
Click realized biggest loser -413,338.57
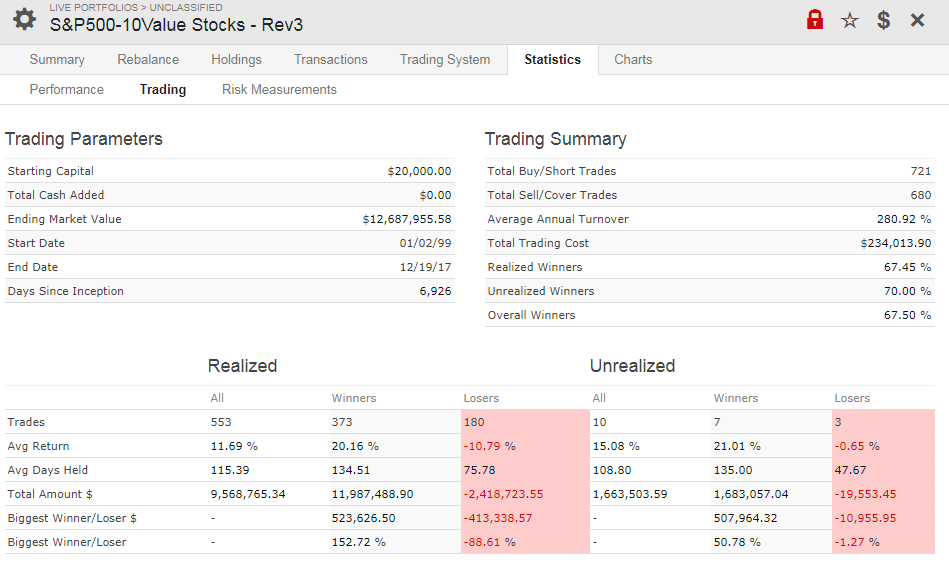pos(498,519)
